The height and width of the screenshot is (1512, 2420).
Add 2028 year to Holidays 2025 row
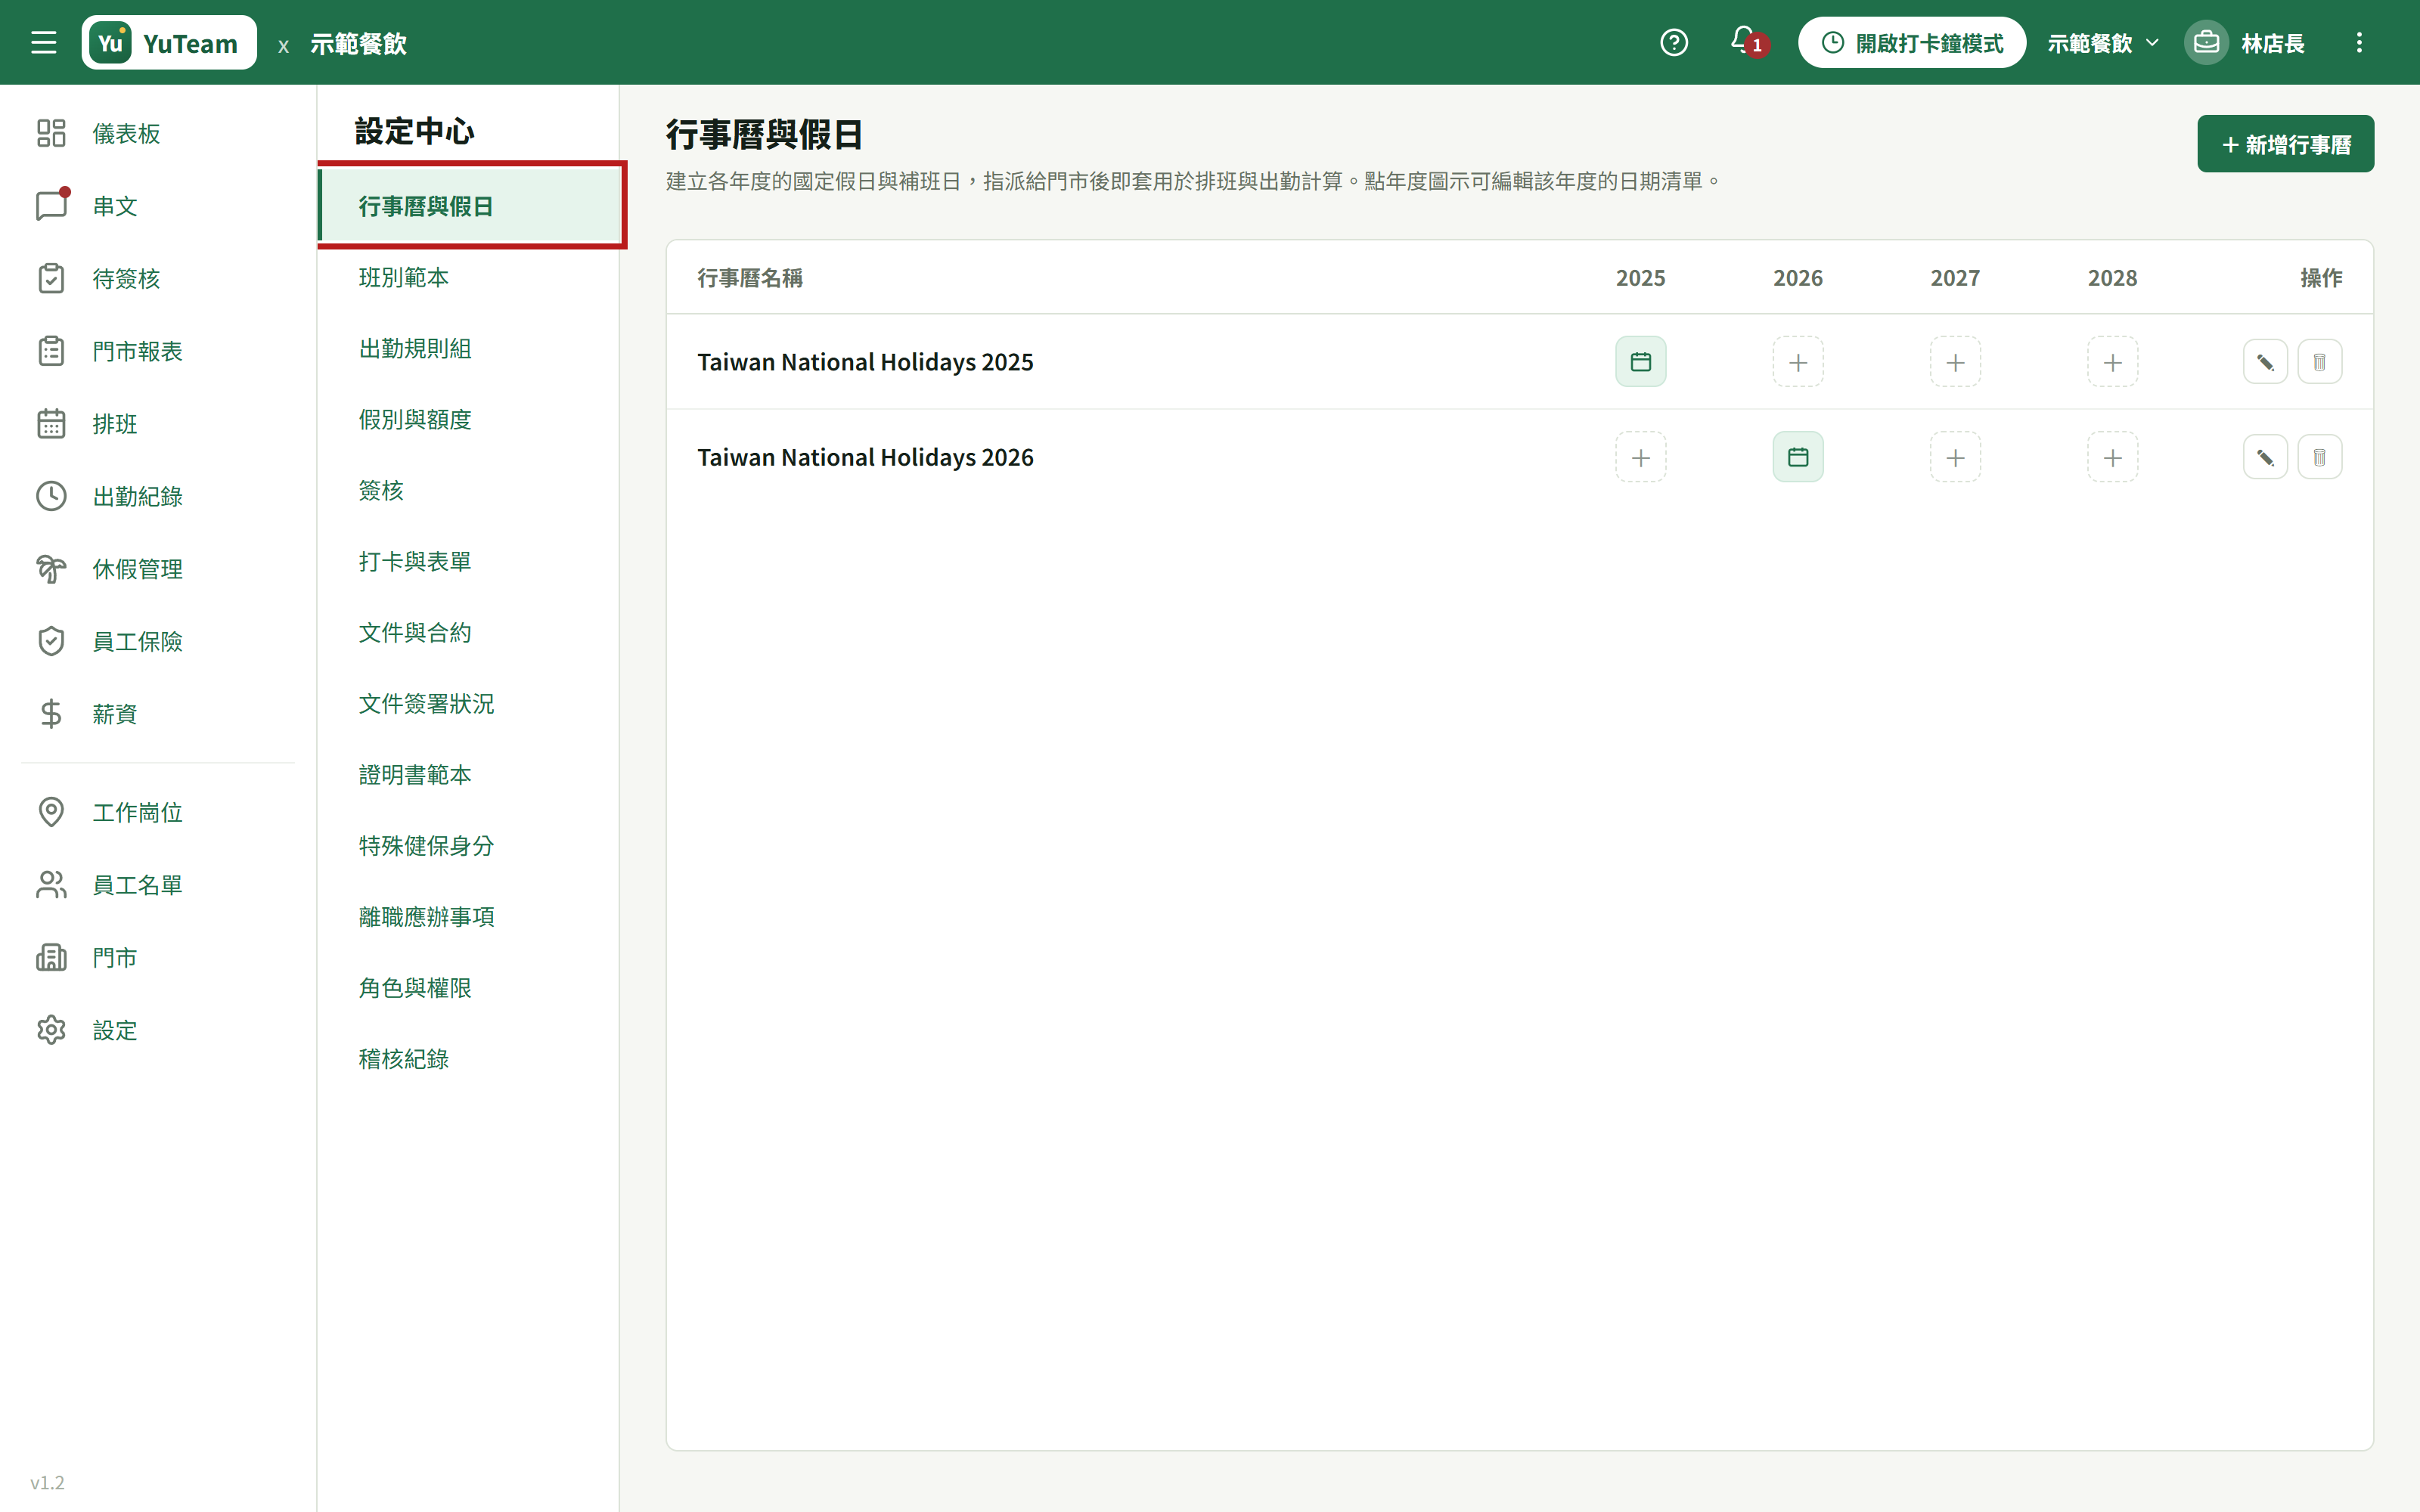click(2112, 362)
